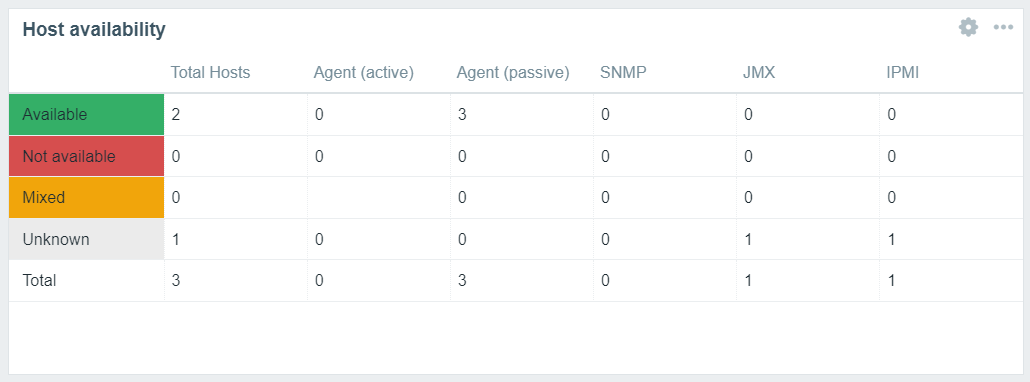Click the Agent (passive) column header

point(512,72)
